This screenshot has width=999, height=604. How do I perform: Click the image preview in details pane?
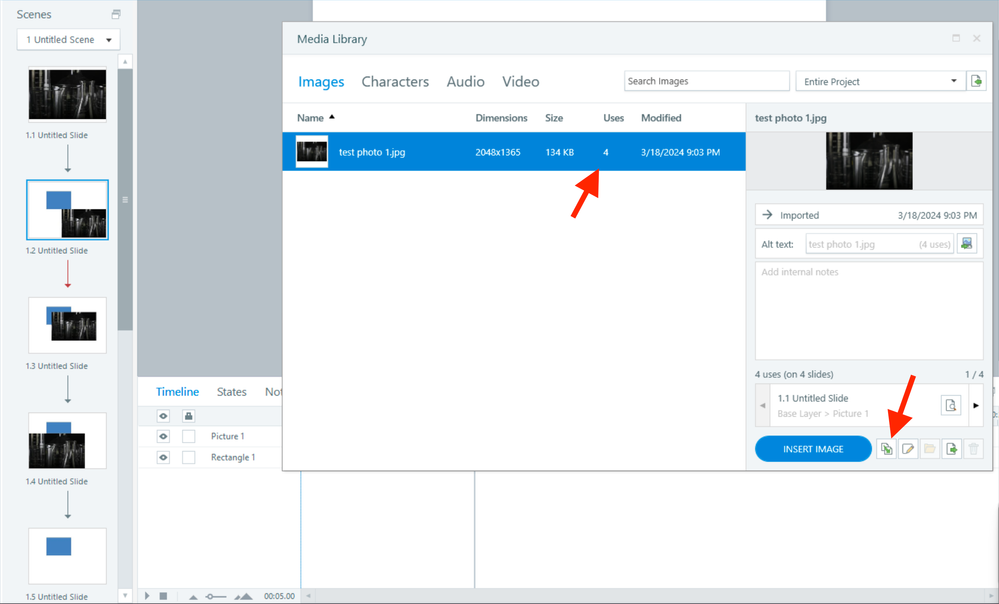tap(869, 161)
